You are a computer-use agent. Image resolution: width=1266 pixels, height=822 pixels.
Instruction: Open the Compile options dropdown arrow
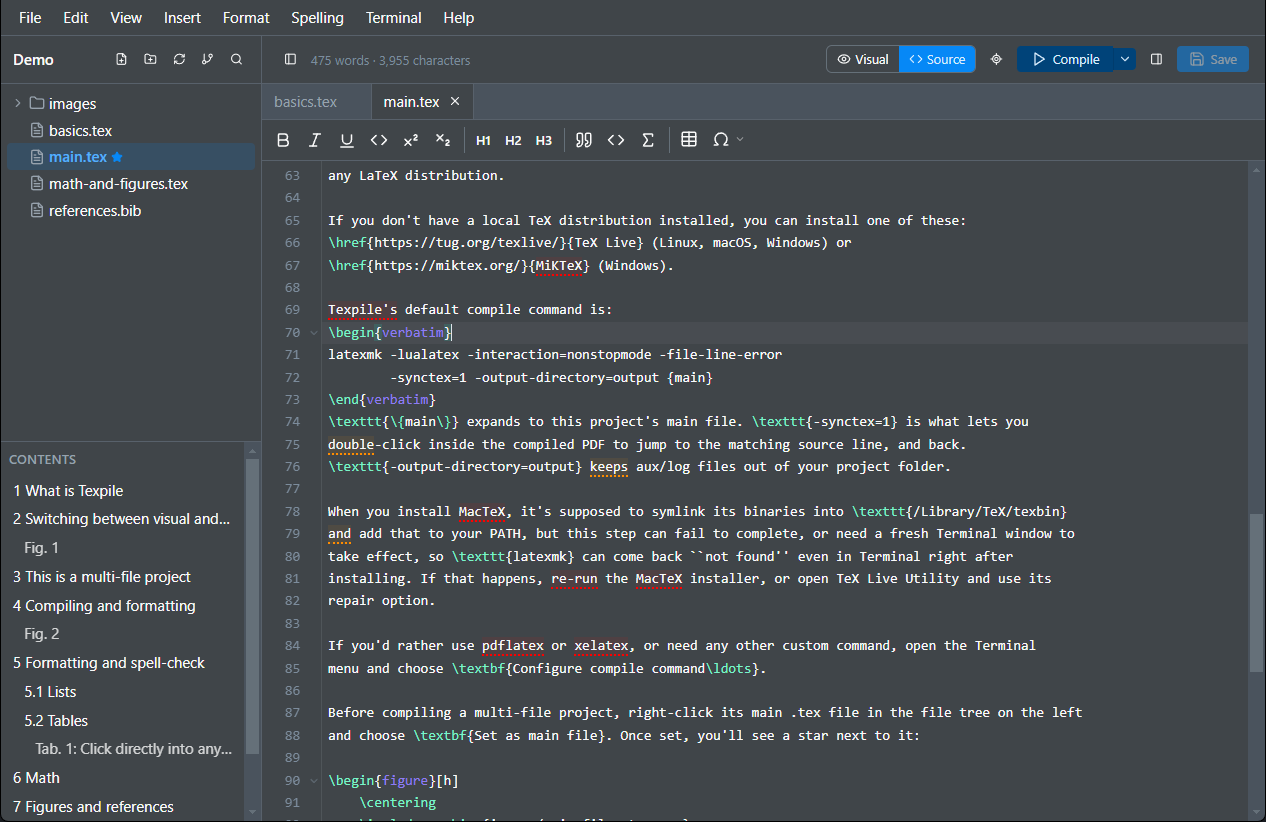click(x=1125, y=59)
